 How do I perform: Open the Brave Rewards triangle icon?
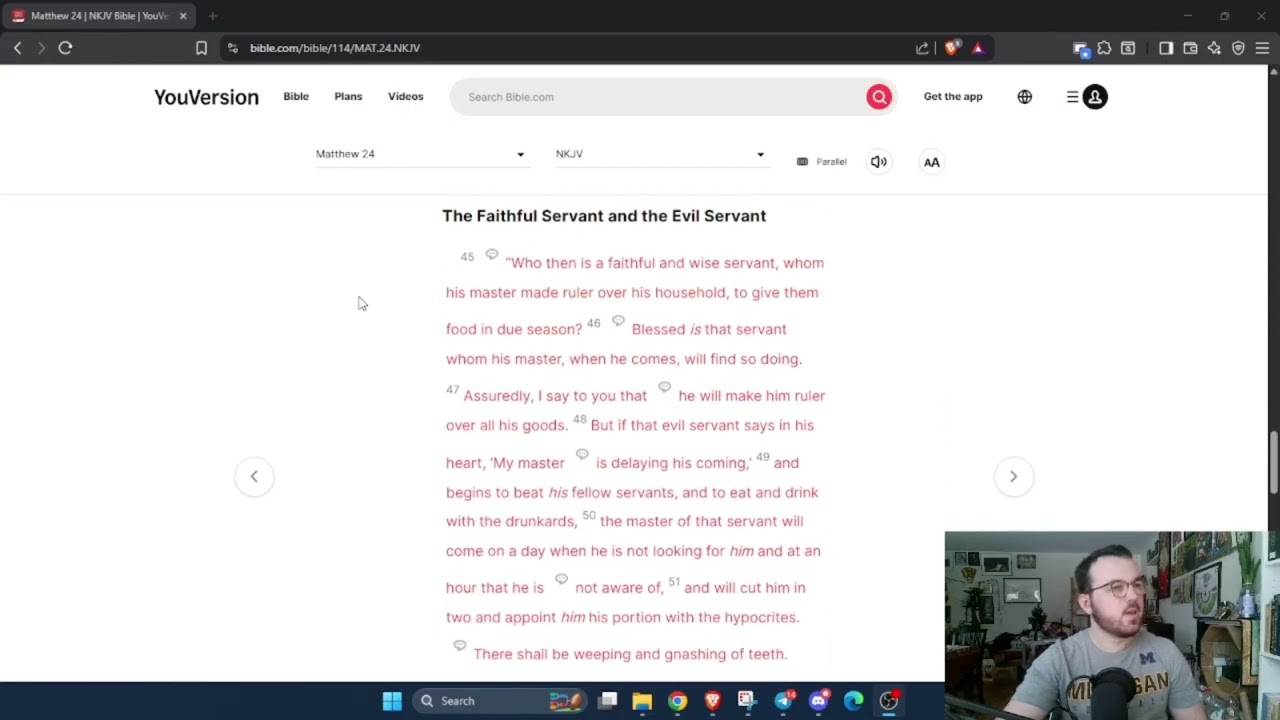click(978, 48)
